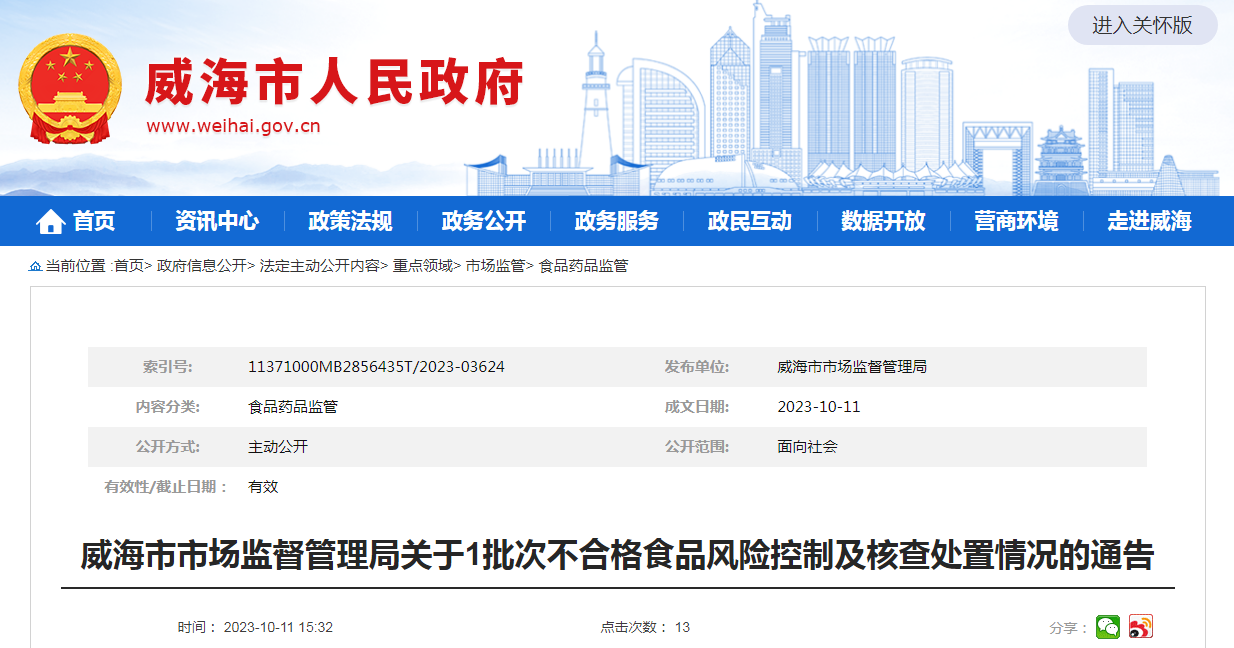Select 政务公开 in navigation bar
The width and height of the screenshot is (1234, 648).
(483, 221)
